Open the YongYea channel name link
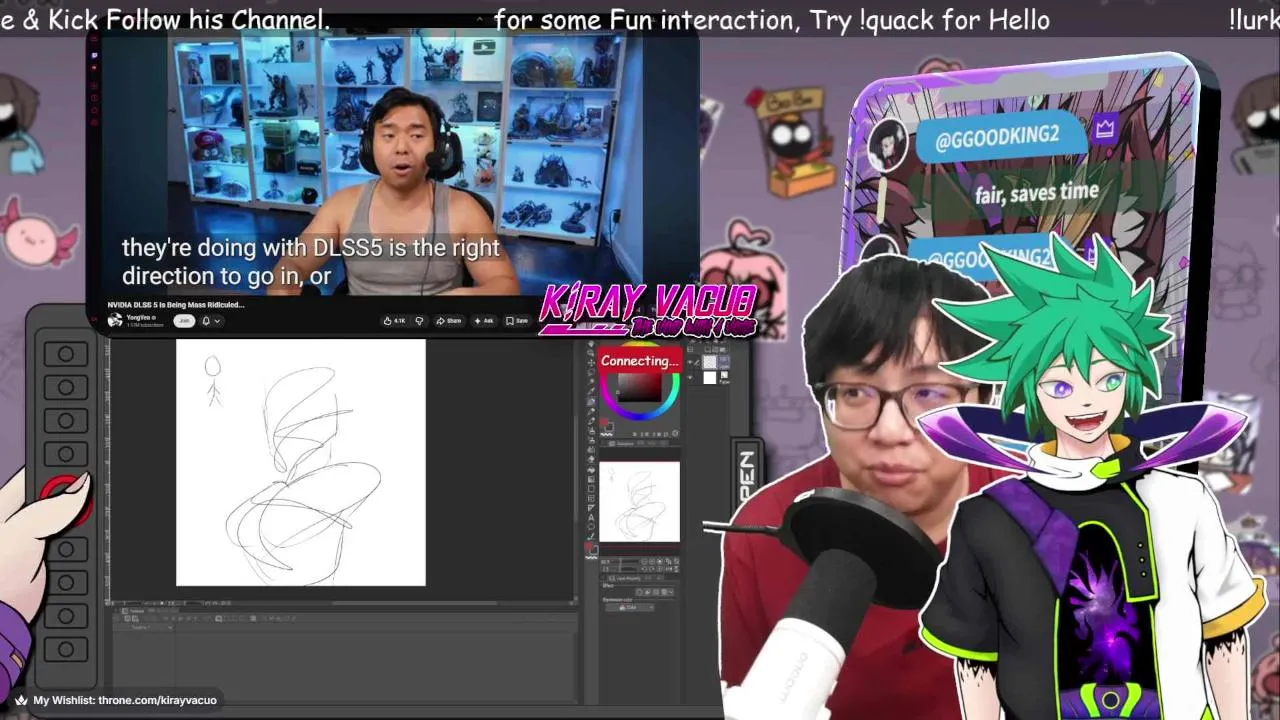The width and height of the screenshot is (1280, 720). click(139, 317)
